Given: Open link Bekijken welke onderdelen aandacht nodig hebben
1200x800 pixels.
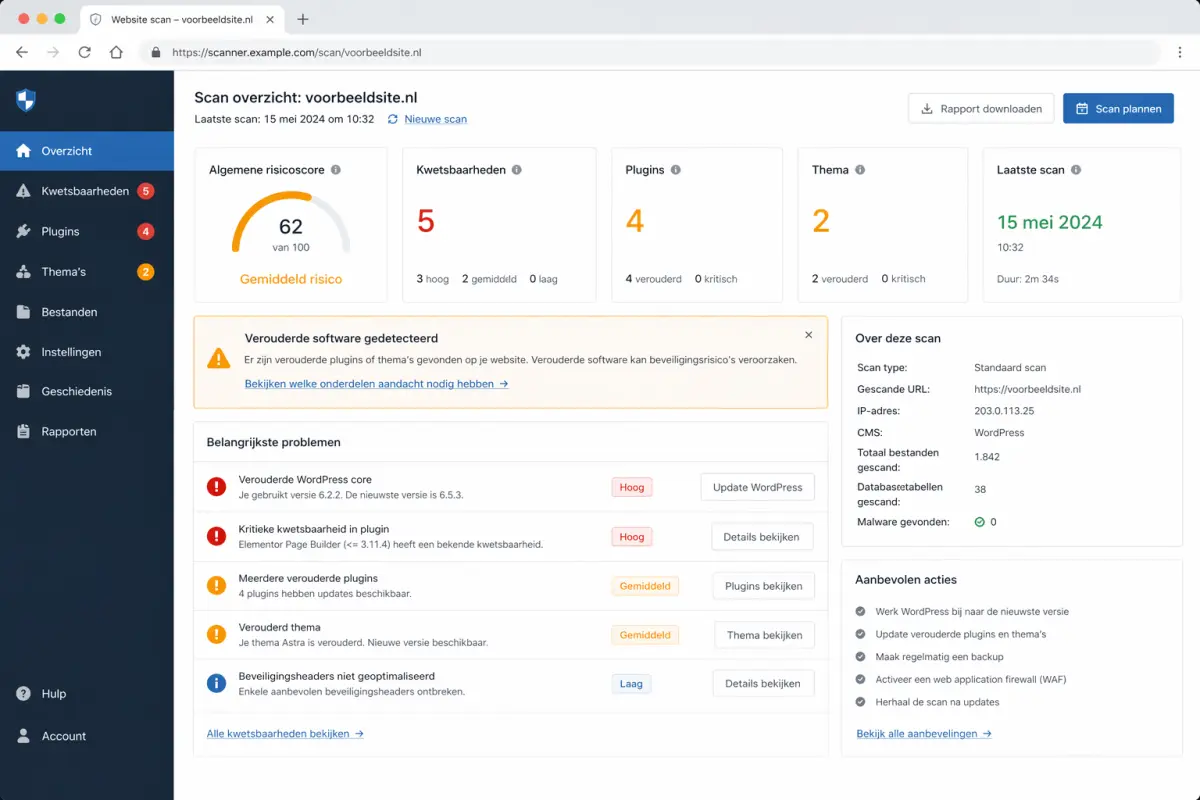Looking at the screenshot, I should pyautogui.click(x=376, y=383).
